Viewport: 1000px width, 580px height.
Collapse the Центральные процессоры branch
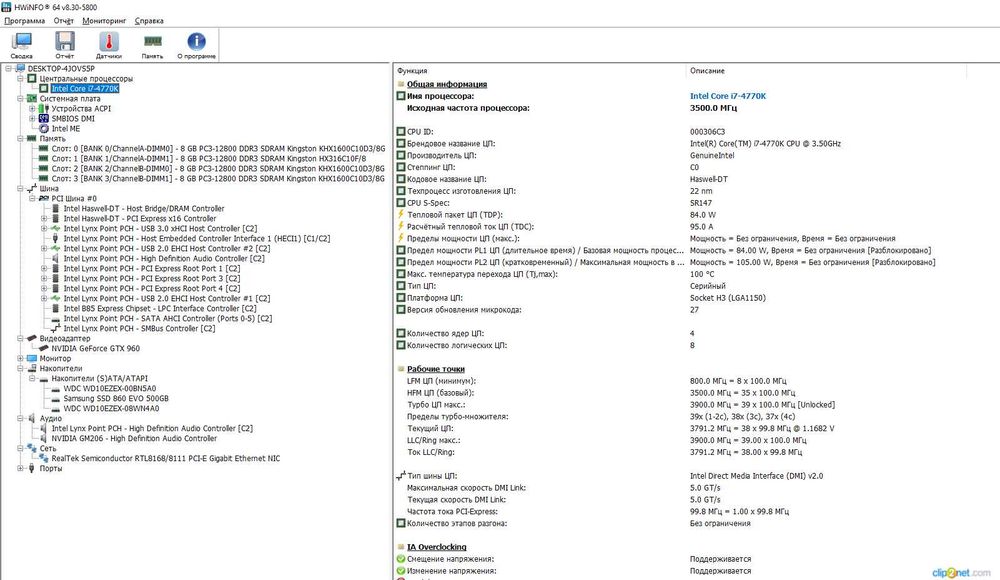(x=20, y=78)
